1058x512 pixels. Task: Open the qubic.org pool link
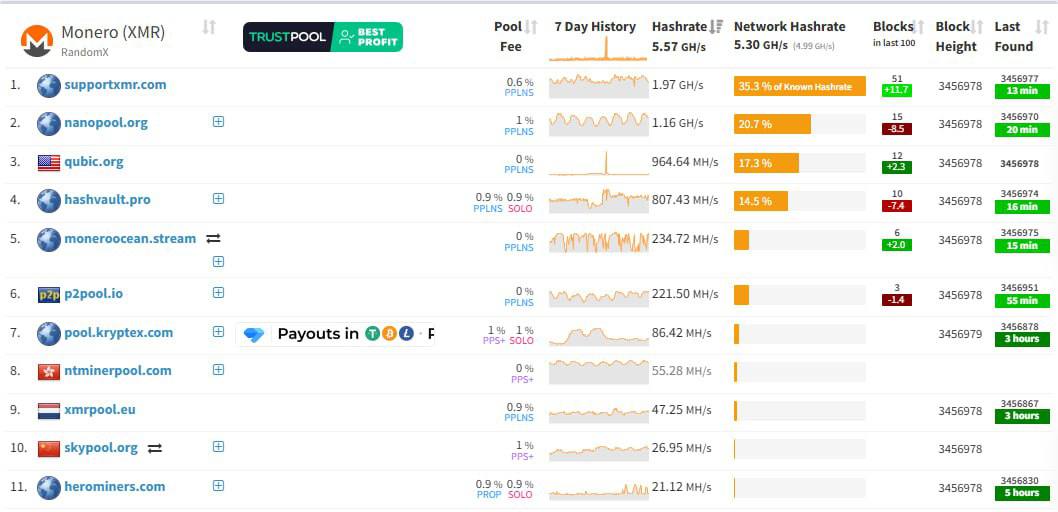(x=94, y=162)
